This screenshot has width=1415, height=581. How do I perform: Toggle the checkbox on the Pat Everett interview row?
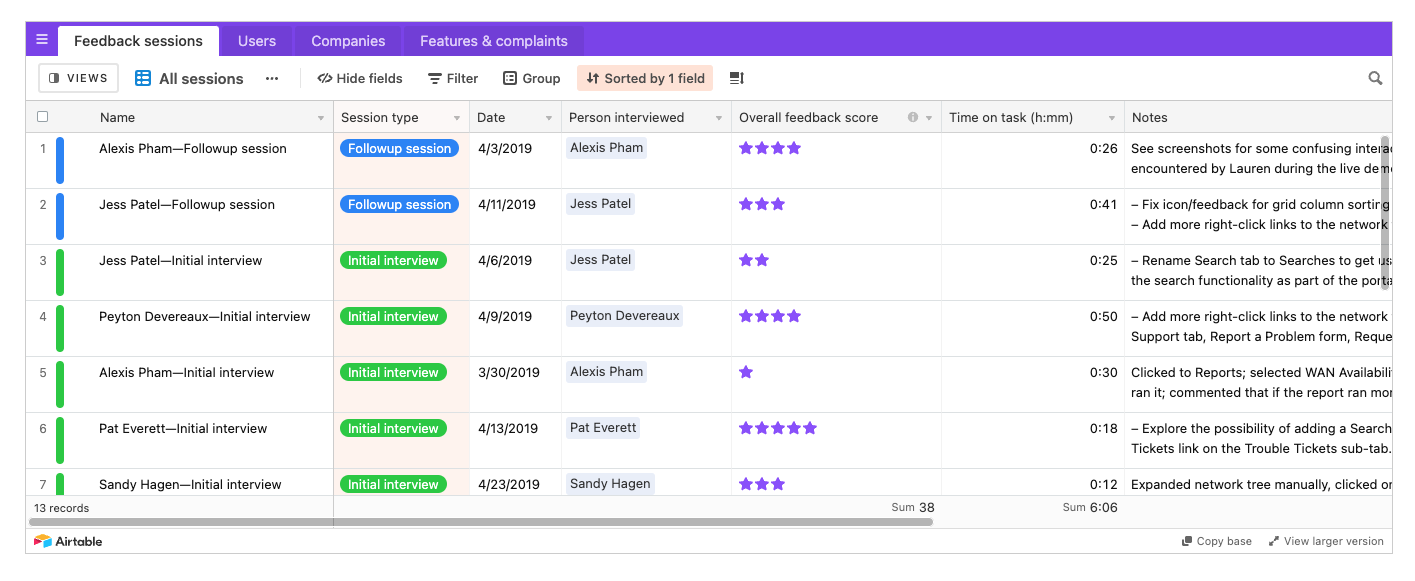click(42, 428)
